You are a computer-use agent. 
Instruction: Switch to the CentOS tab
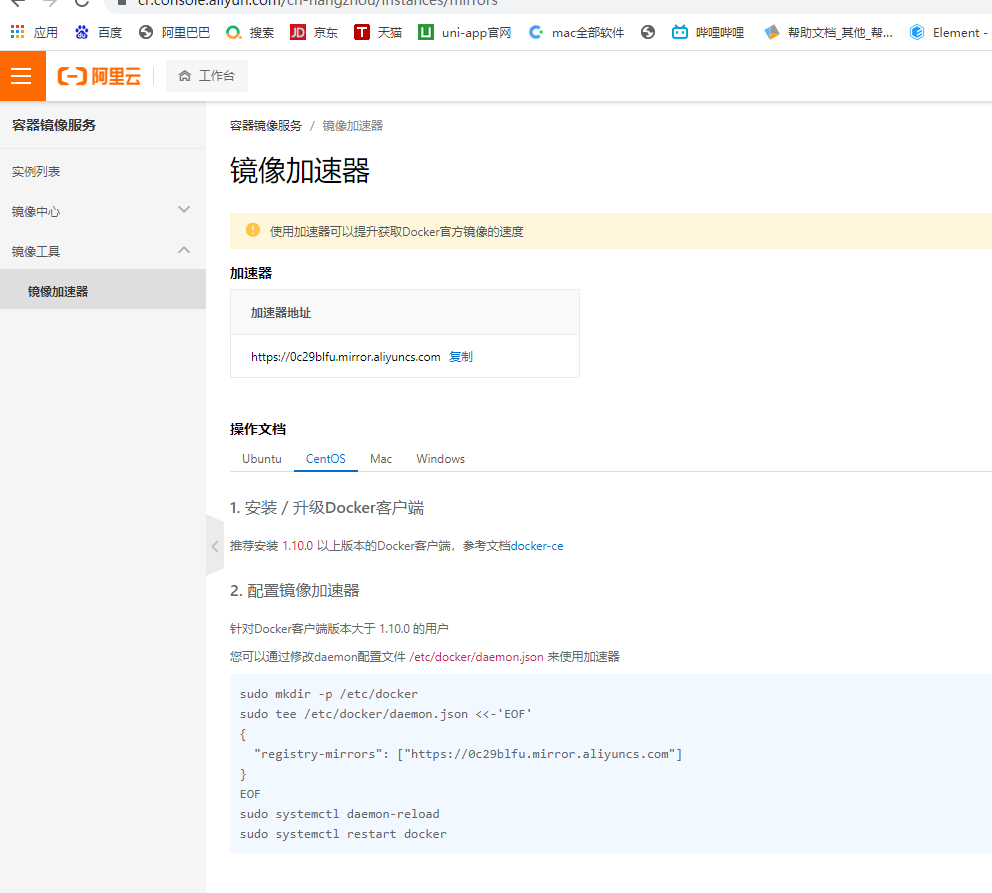[x=326, y=459]
